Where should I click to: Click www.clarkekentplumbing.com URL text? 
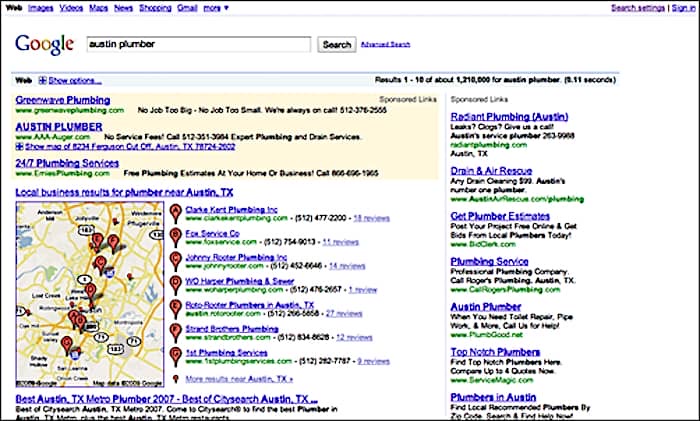[x=237, y=218]
